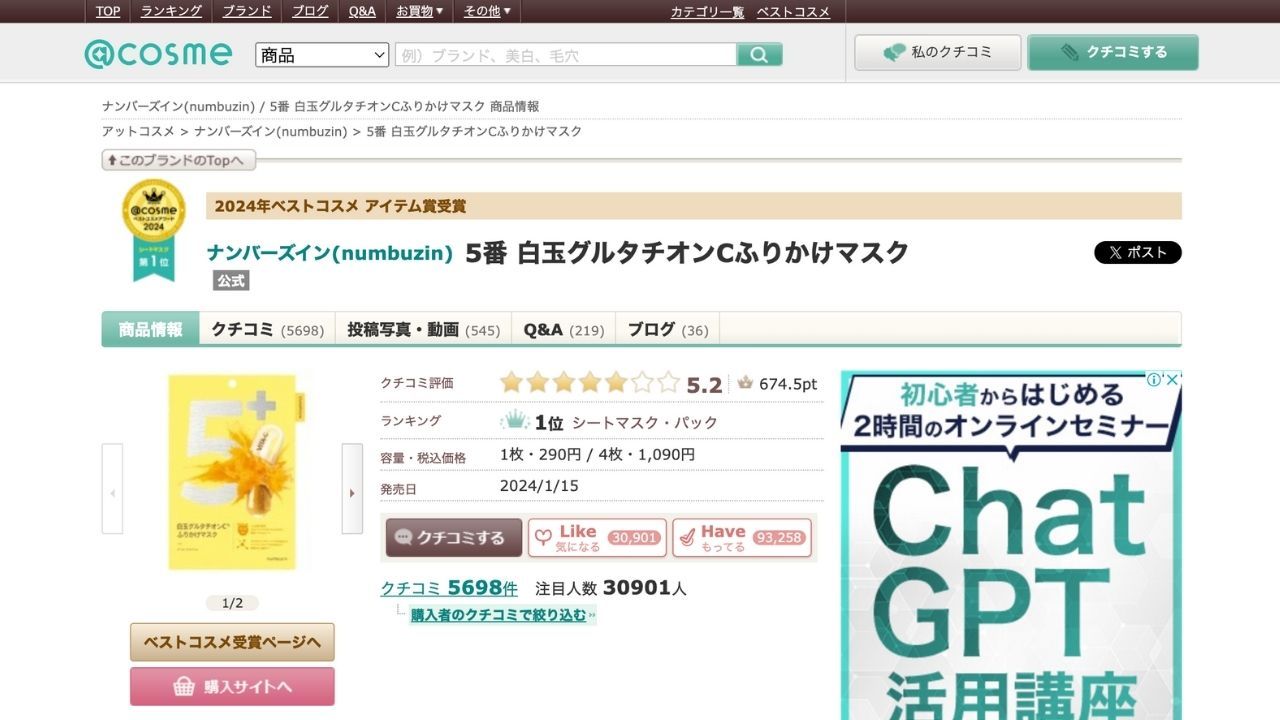Click the 674.5pt points value
1280x720 pixels.
[x=788, y=384]
